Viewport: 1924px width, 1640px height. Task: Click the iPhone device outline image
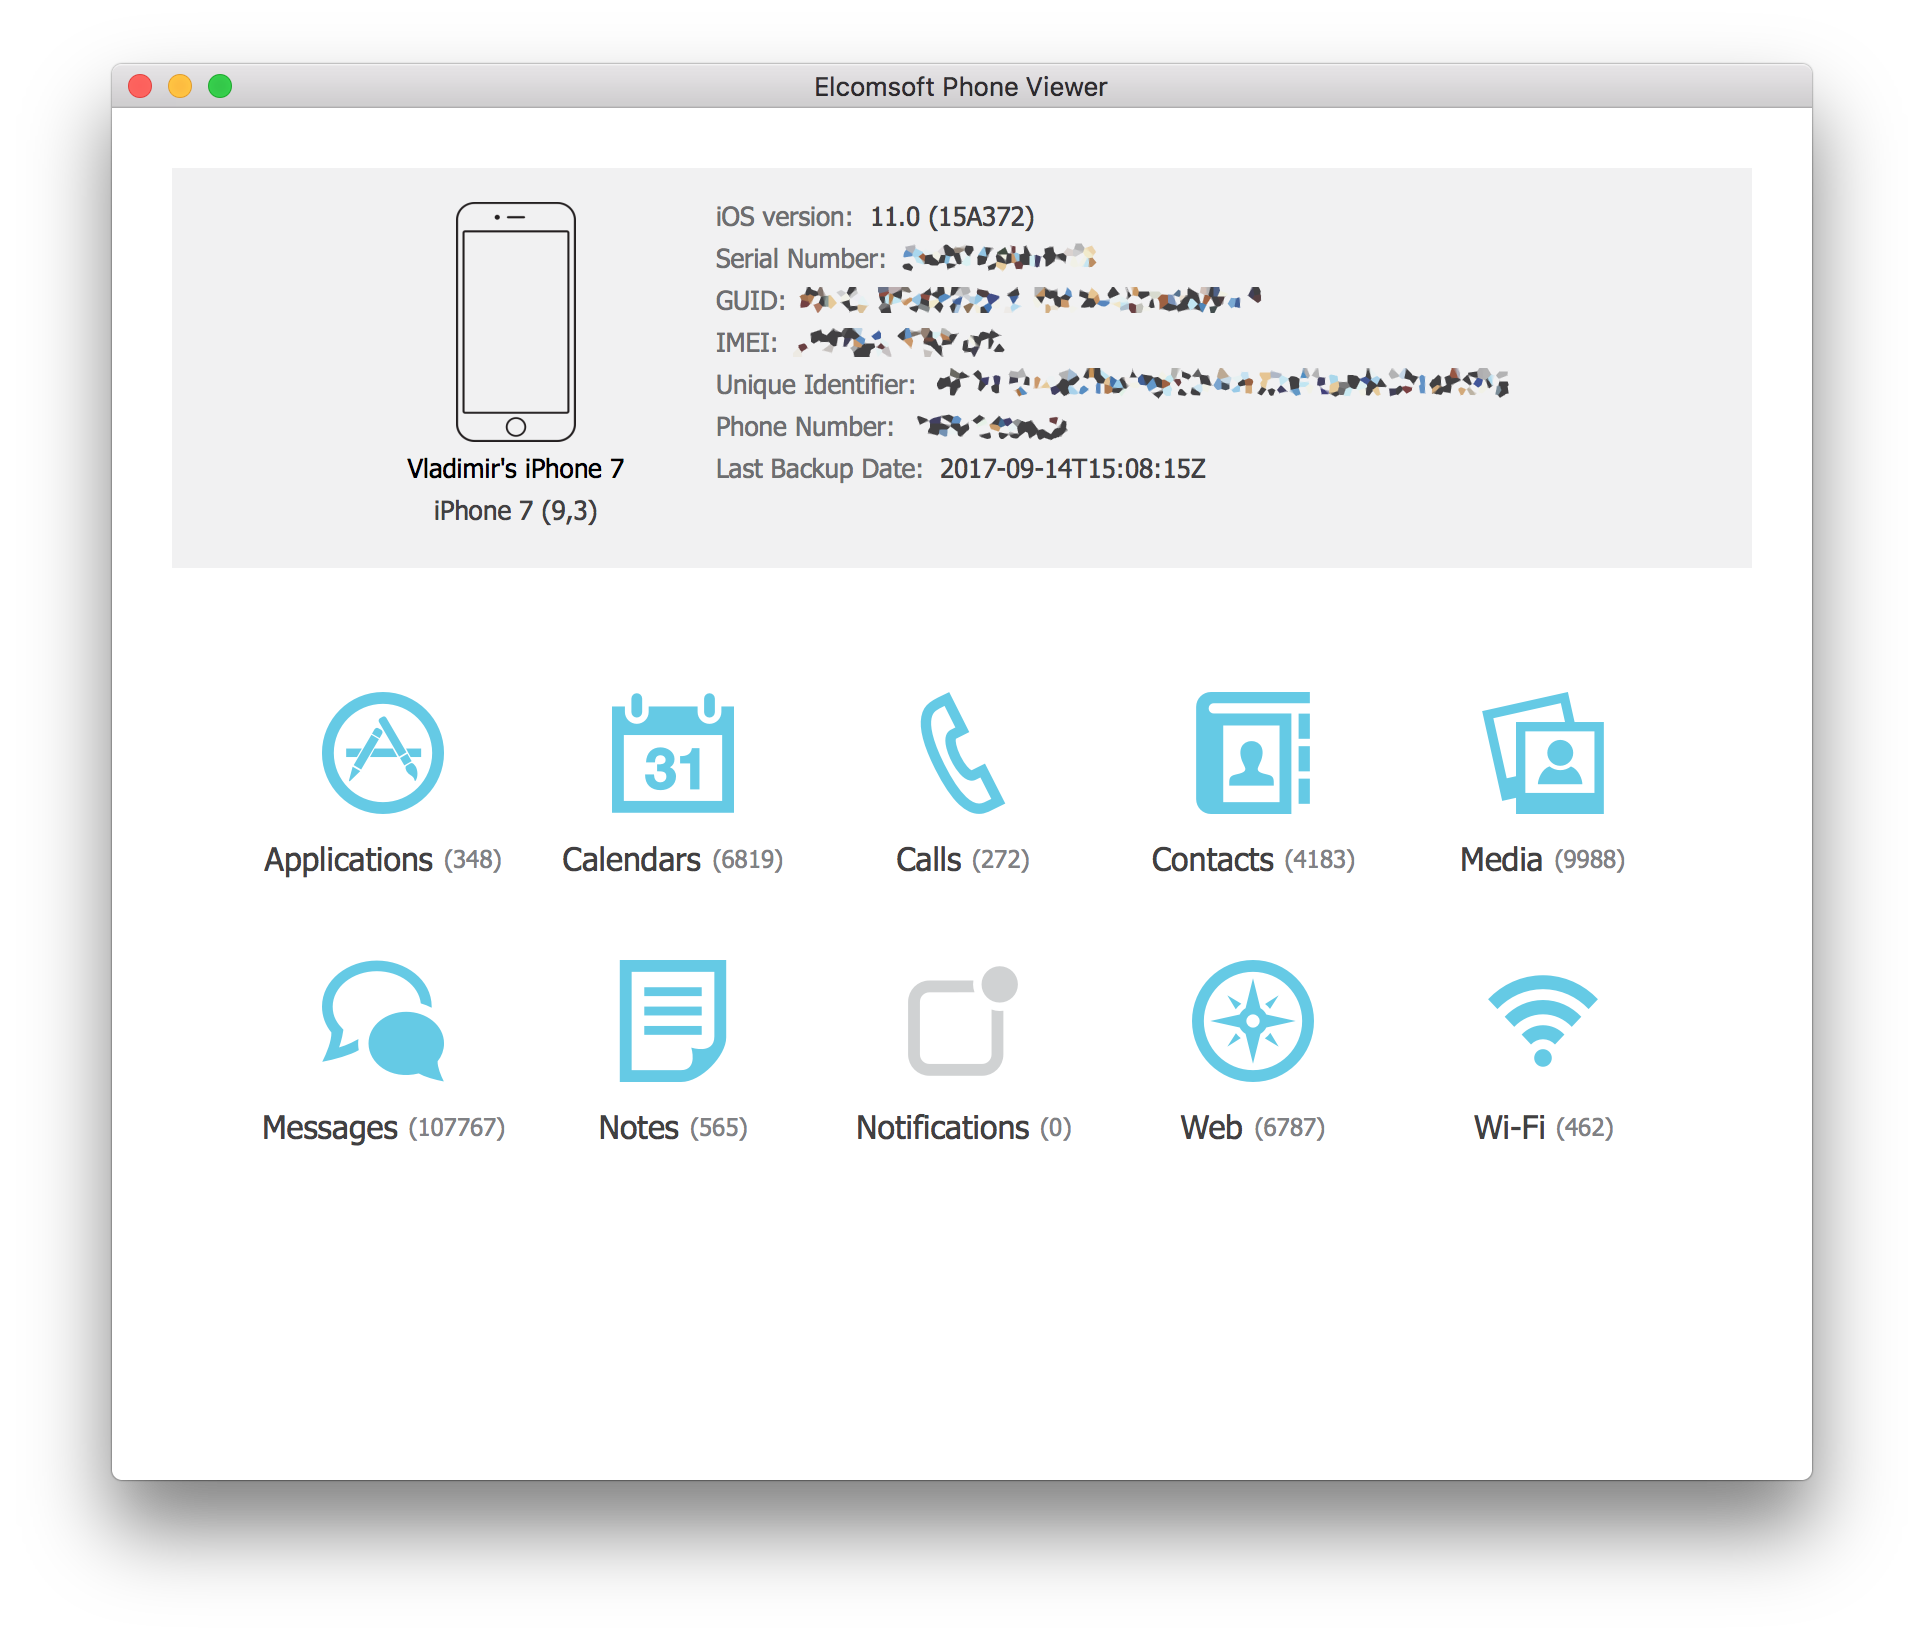tap(515, 322)
